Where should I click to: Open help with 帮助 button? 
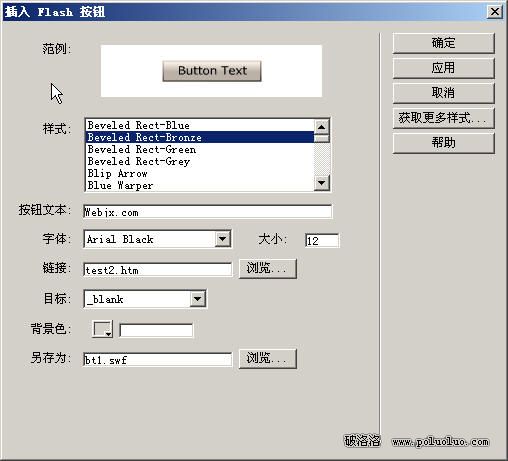(443, 143)
